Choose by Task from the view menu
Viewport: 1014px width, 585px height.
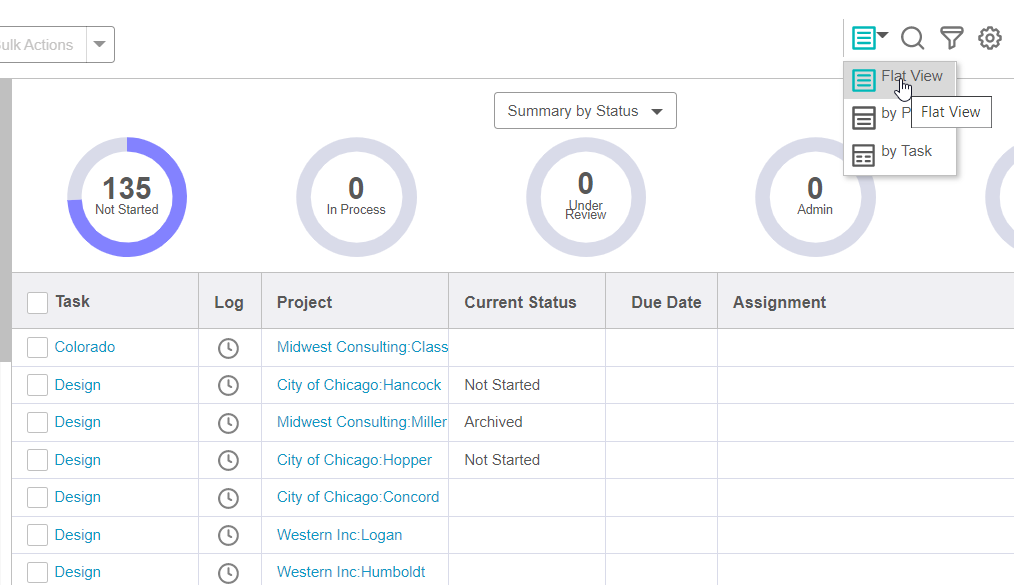click(x=907, y=151)
